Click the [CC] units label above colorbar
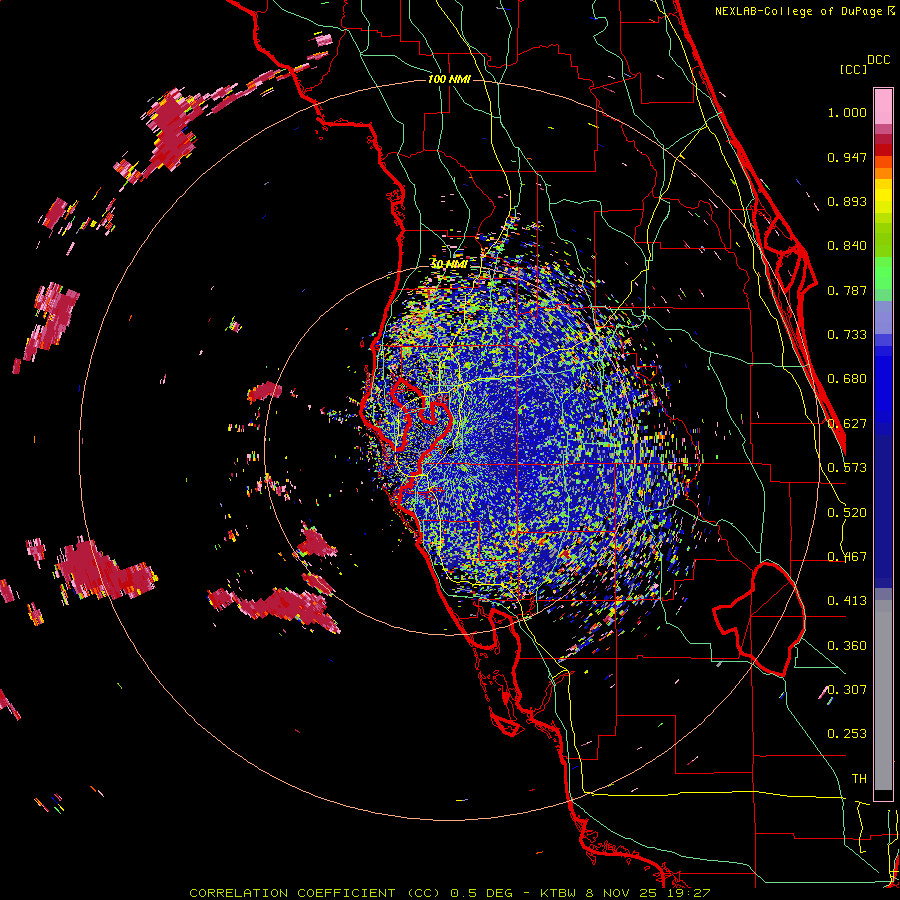900x900 pixels. point(853,69)
